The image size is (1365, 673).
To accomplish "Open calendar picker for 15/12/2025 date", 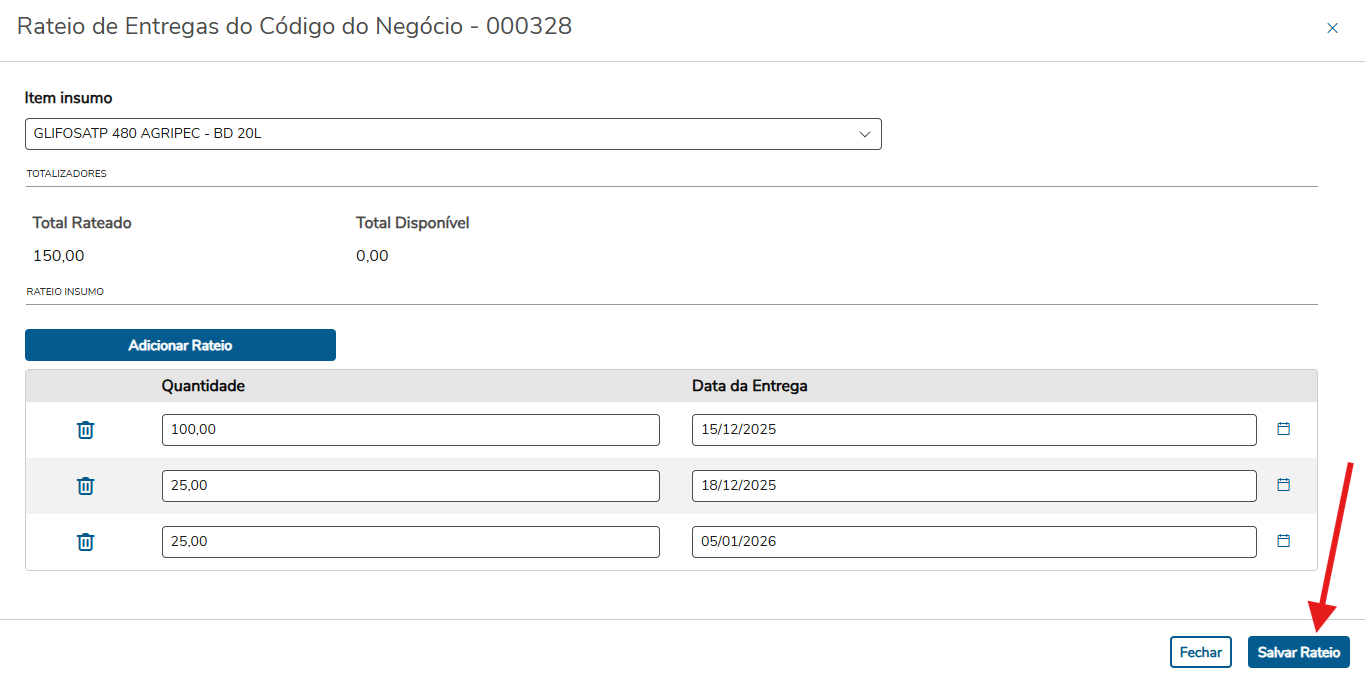I will point(1284,429).
